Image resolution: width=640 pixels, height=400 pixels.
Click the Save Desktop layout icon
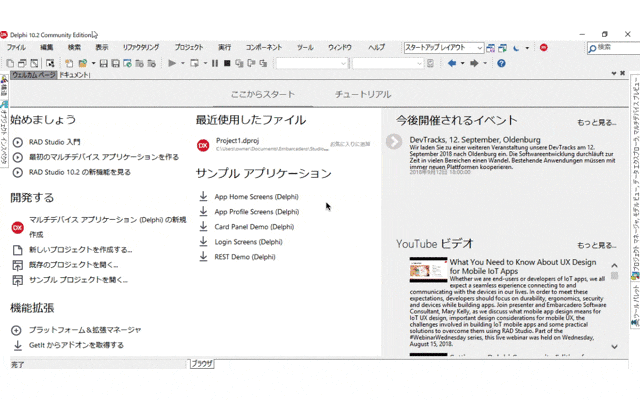(x=491, y=48)
